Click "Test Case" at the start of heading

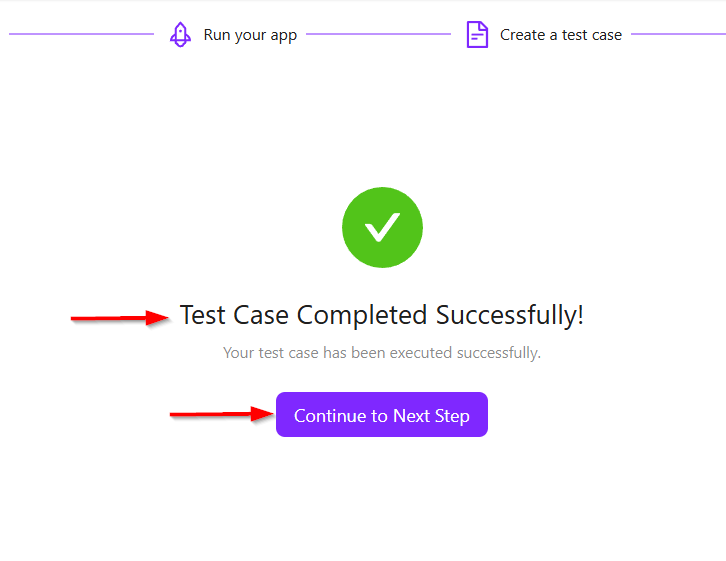click(x=235, y=316)
